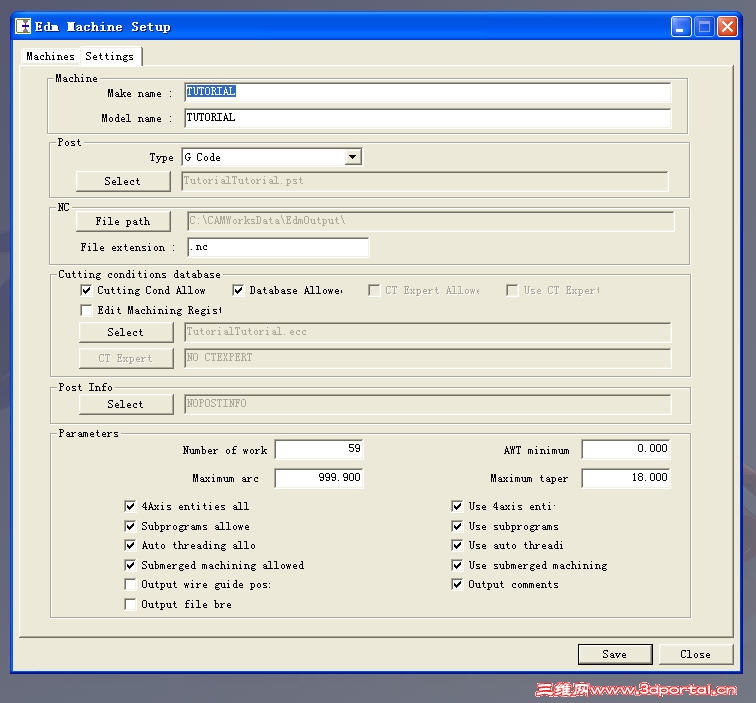Enable Output wire guide position checkbox

pos(130,584)
